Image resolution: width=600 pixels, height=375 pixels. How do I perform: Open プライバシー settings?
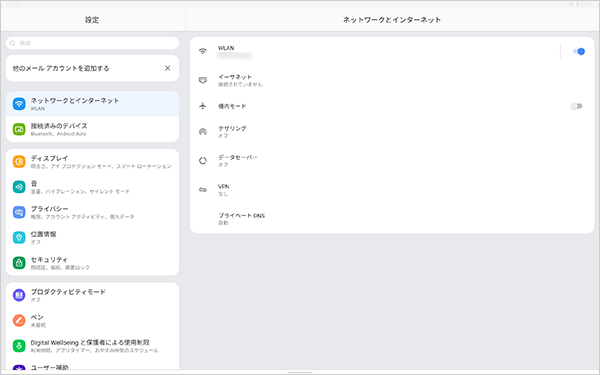pyautogui.click(x=92, y=212)
